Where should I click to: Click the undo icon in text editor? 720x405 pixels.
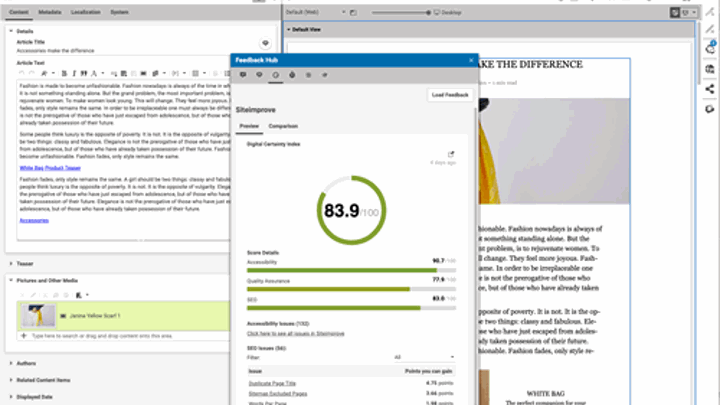coord(22,73)
